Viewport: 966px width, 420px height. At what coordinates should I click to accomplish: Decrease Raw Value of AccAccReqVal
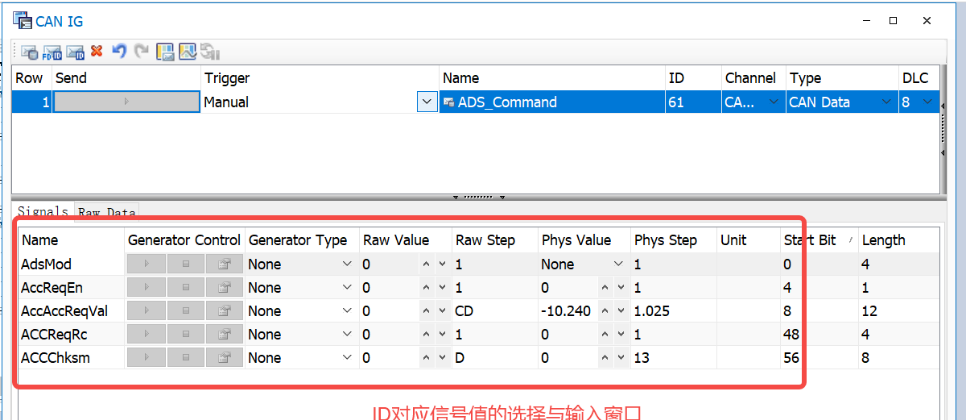point(442,311)
